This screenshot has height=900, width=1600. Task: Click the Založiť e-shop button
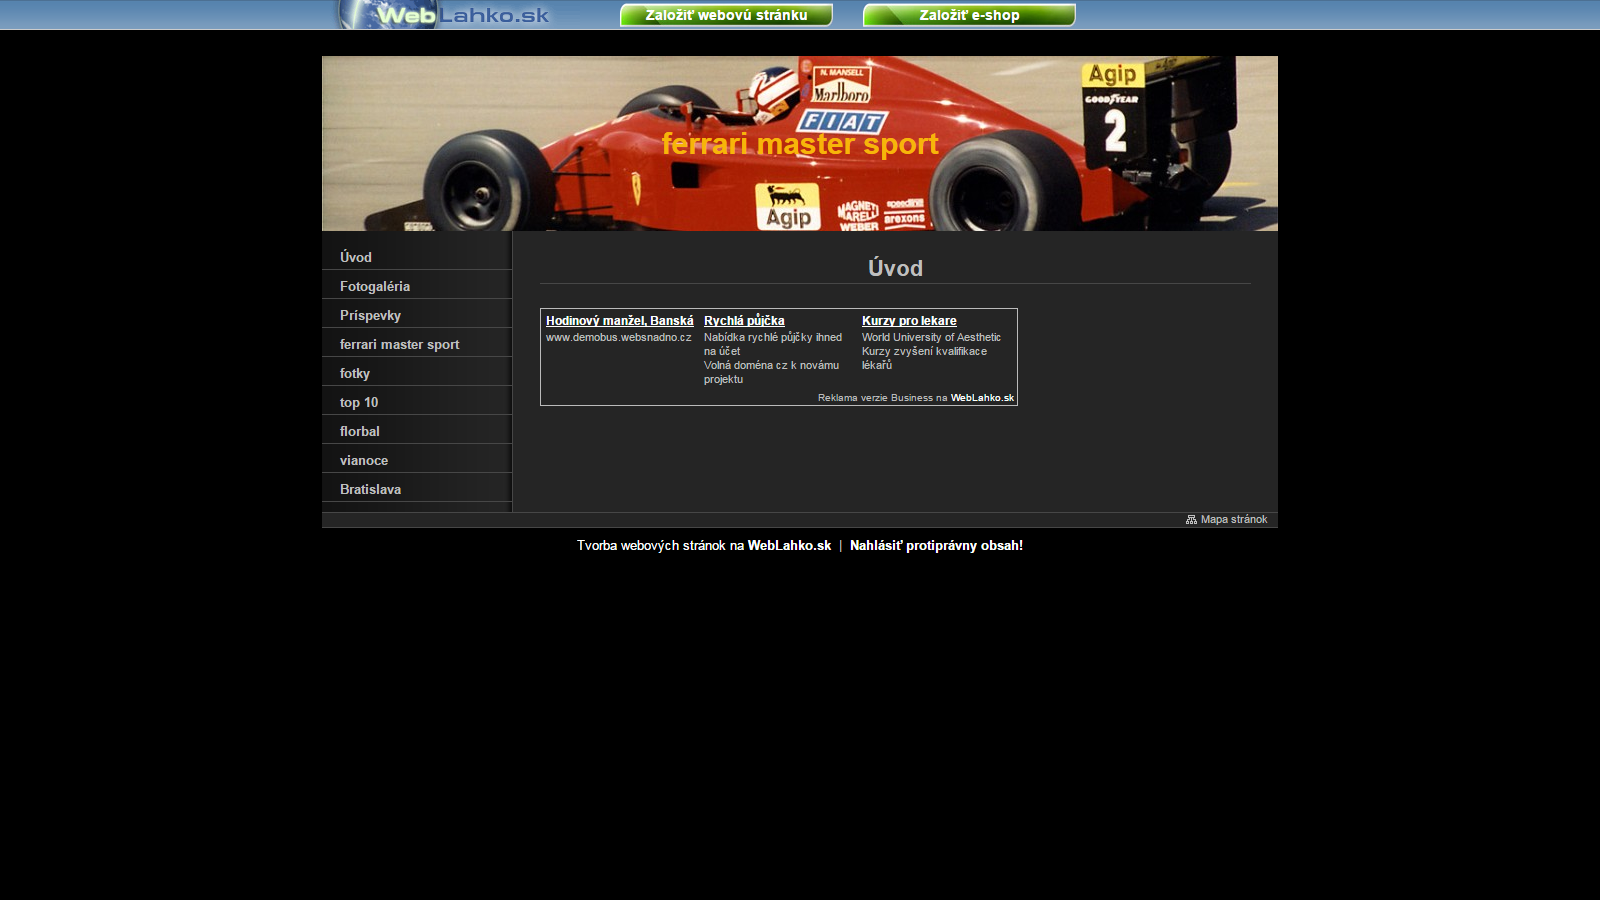click(969, 15)
